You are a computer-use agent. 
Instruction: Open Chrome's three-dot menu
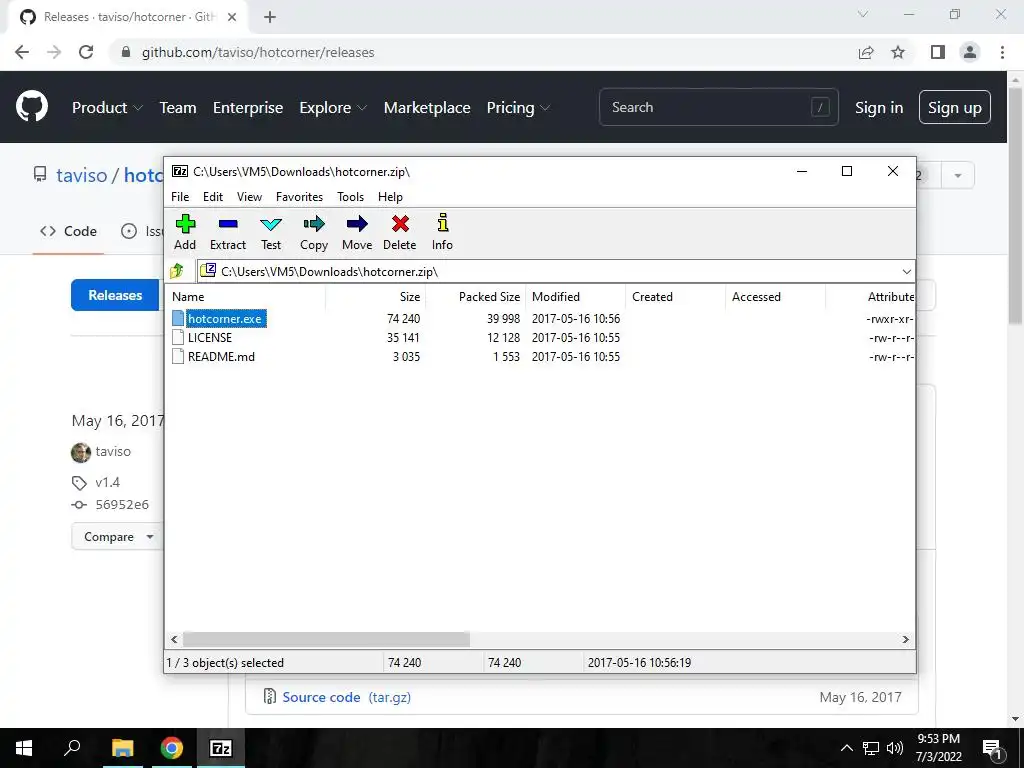(1002, 52)
